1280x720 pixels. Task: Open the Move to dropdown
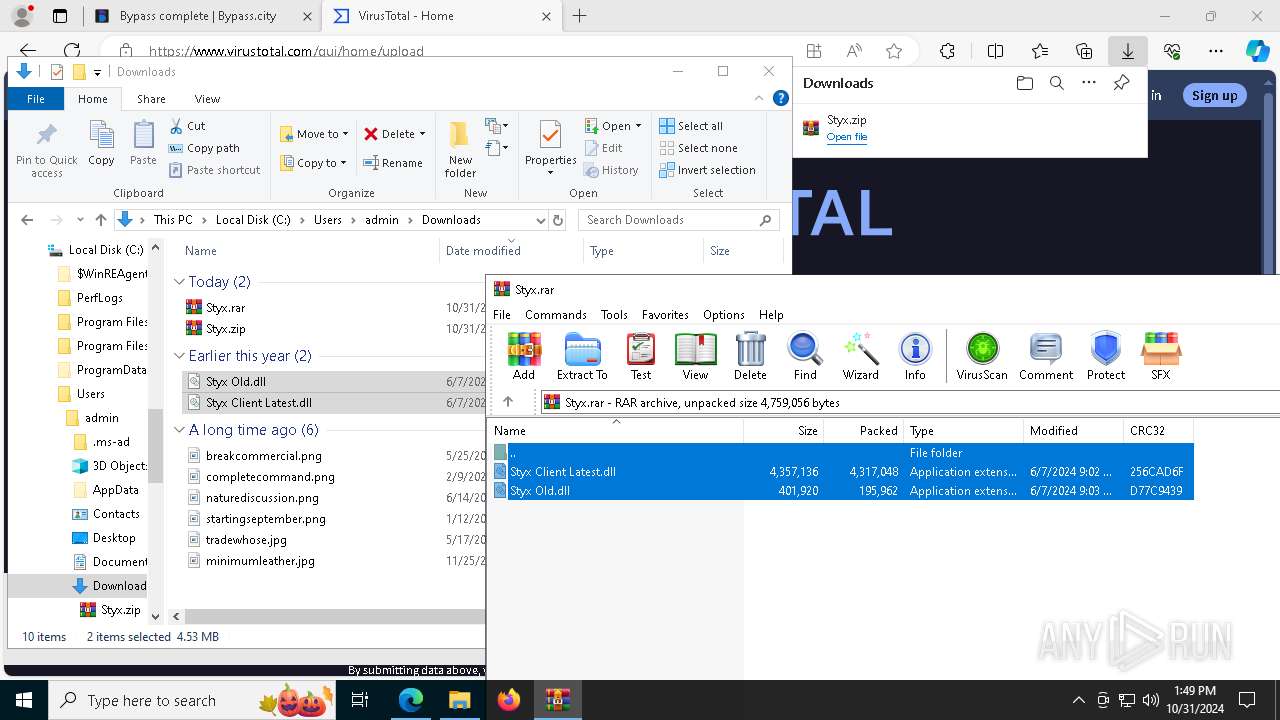[x=314, y=134]
